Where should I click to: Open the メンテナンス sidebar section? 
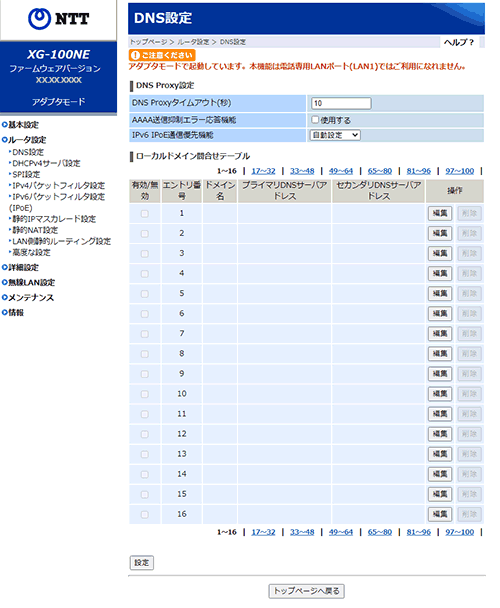[x=28, y=298]
